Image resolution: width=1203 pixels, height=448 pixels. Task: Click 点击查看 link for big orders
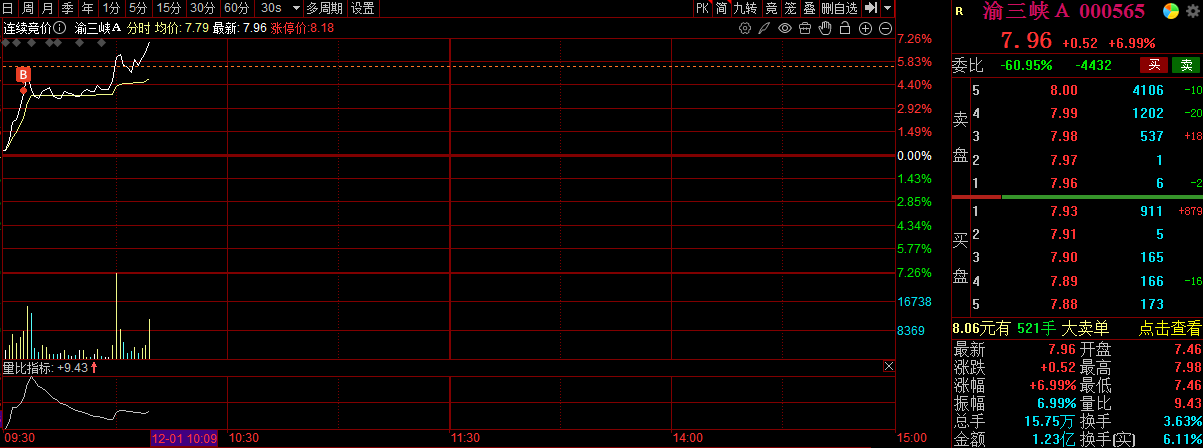tap(1171, 328)
